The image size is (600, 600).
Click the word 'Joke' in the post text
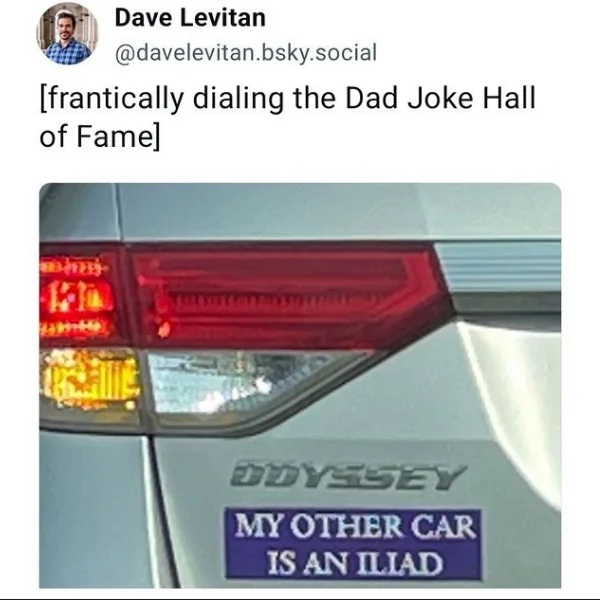click(440, 98)
